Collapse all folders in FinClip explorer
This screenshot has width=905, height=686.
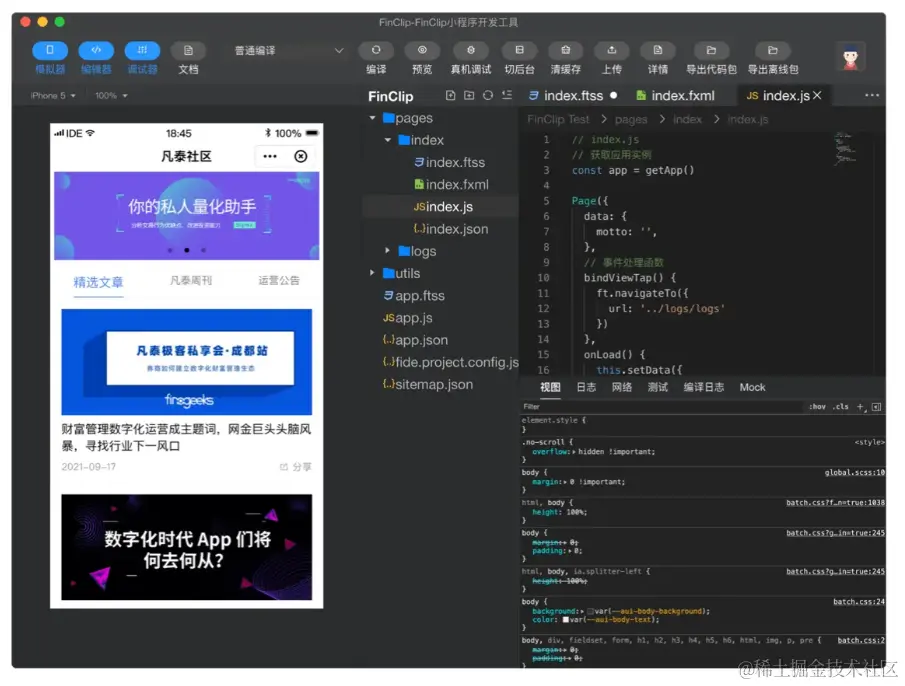click(507, 95)
